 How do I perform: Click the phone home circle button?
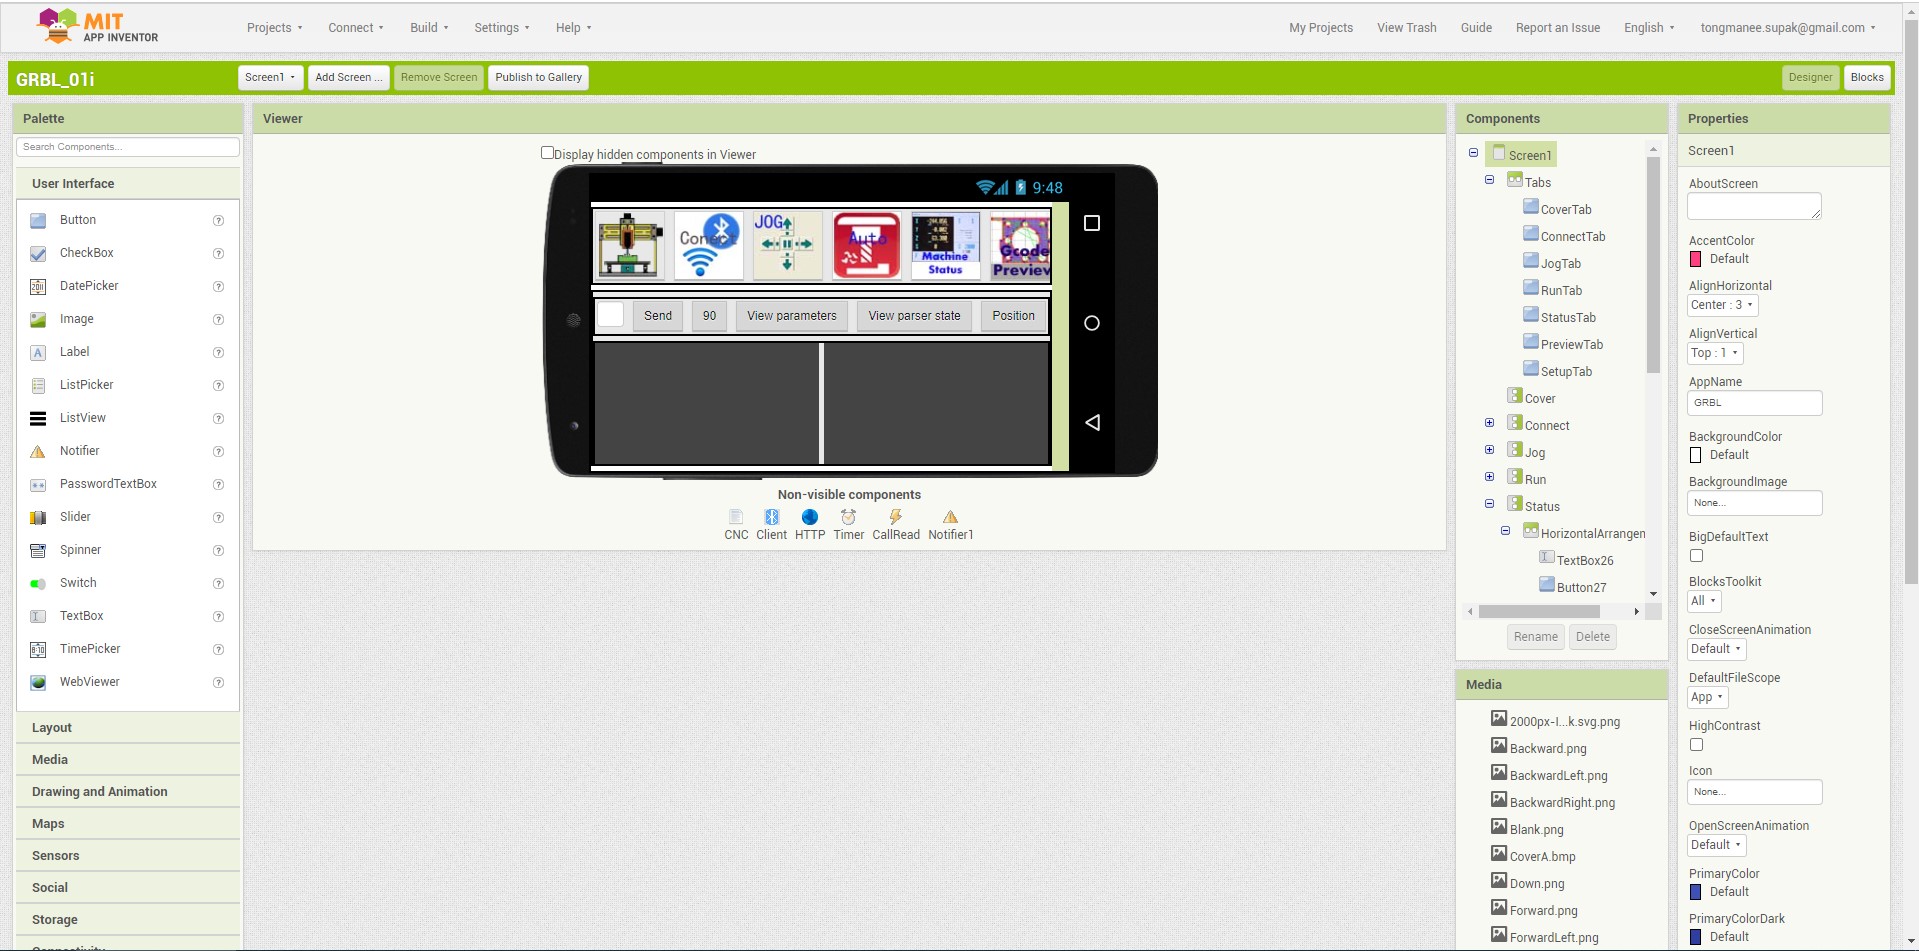(1092, 323)
